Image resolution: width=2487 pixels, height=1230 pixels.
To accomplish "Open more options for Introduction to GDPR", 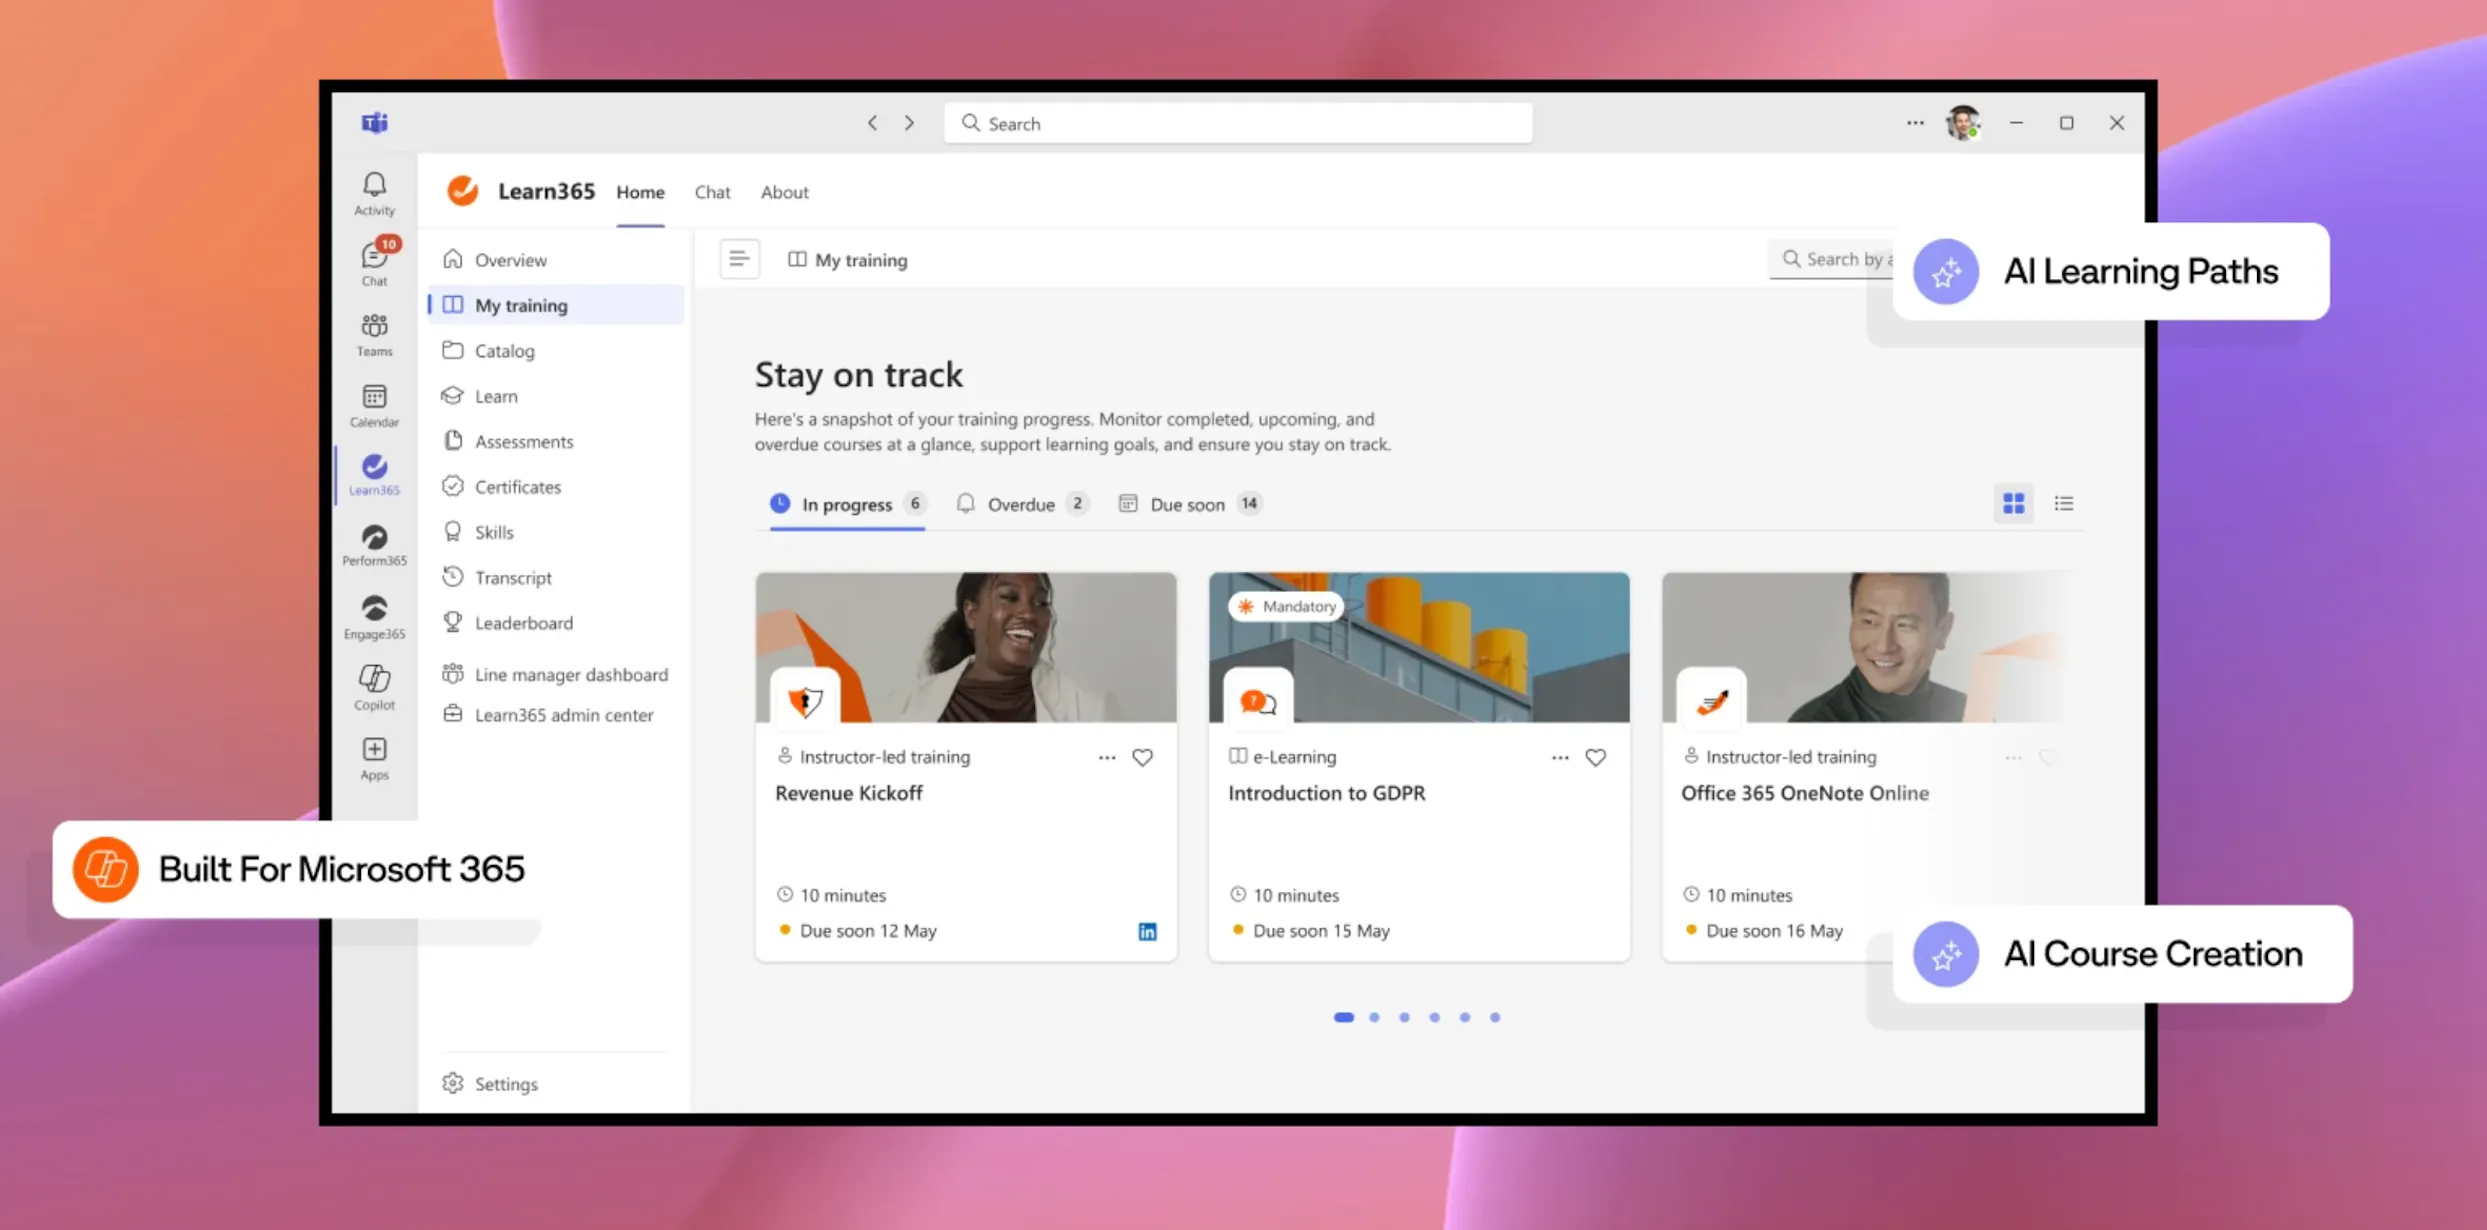I will pos(1559,757).
